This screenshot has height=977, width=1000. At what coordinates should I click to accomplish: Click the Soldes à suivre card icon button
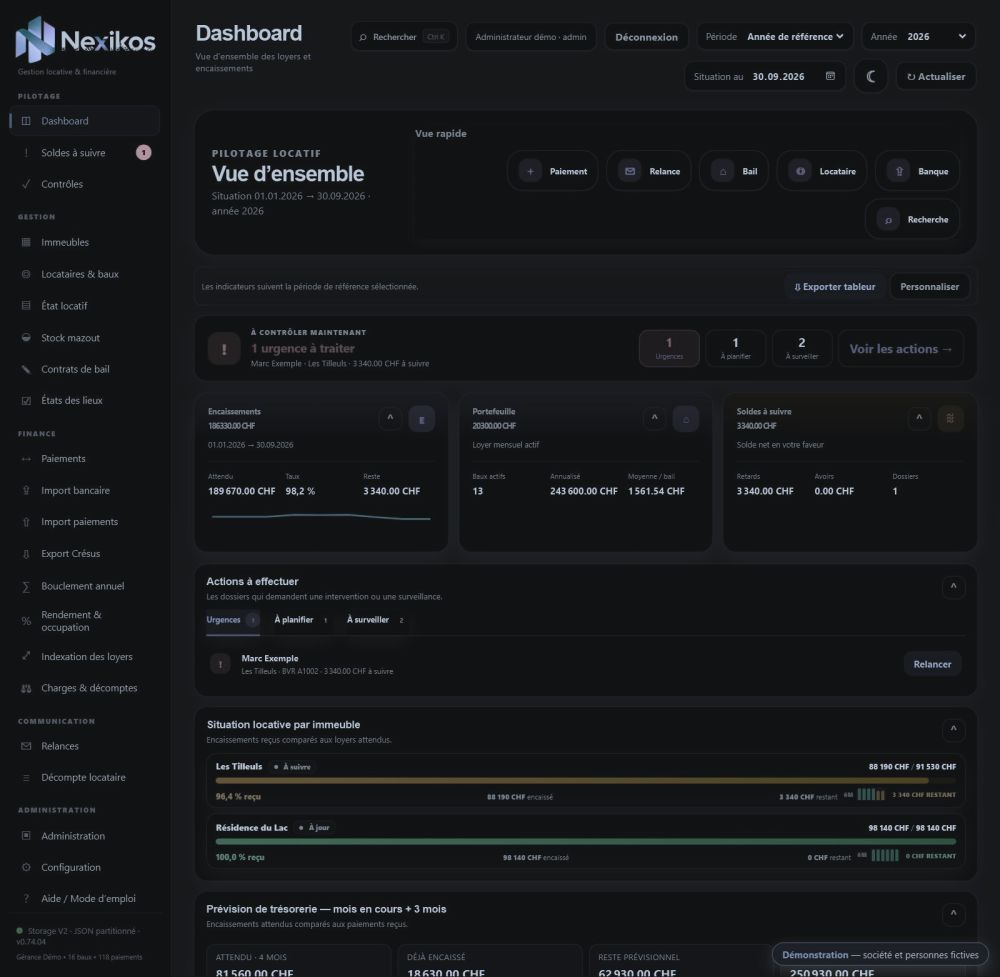coord(950,419)
